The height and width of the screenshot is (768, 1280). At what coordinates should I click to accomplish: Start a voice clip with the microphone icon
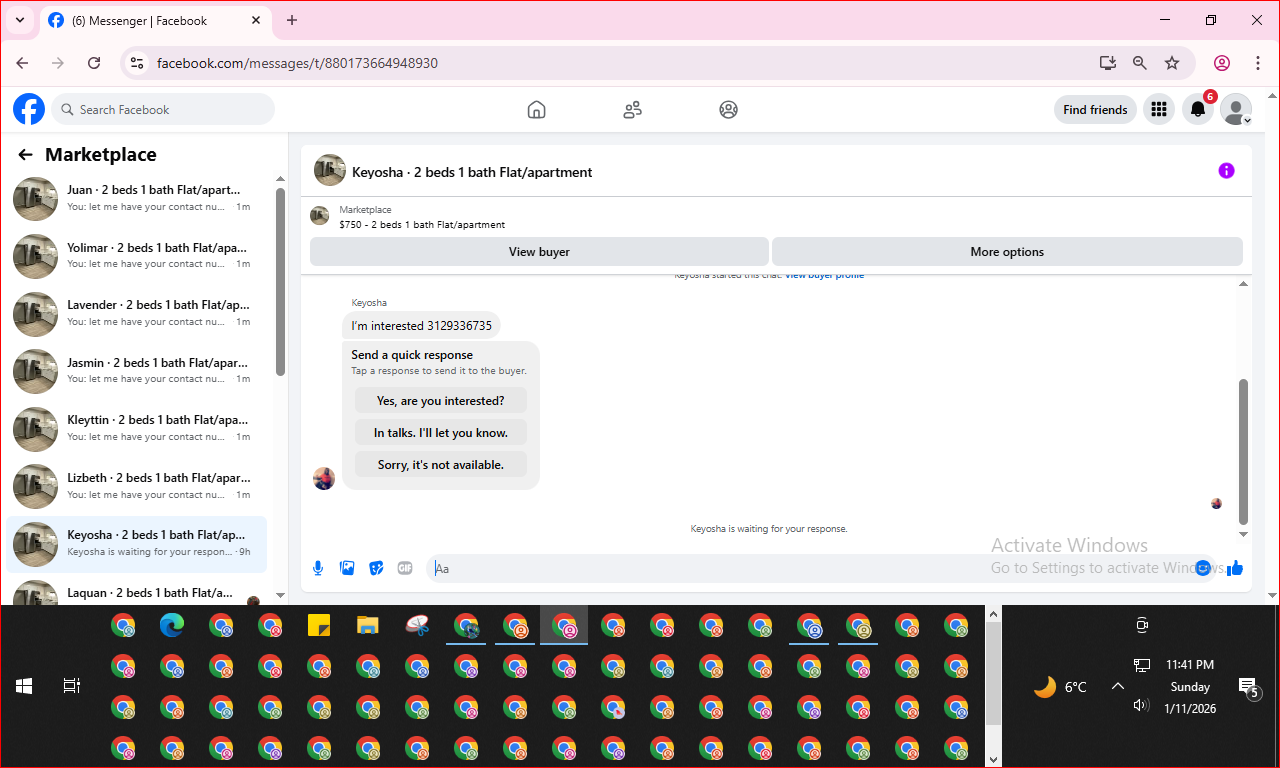318,568
